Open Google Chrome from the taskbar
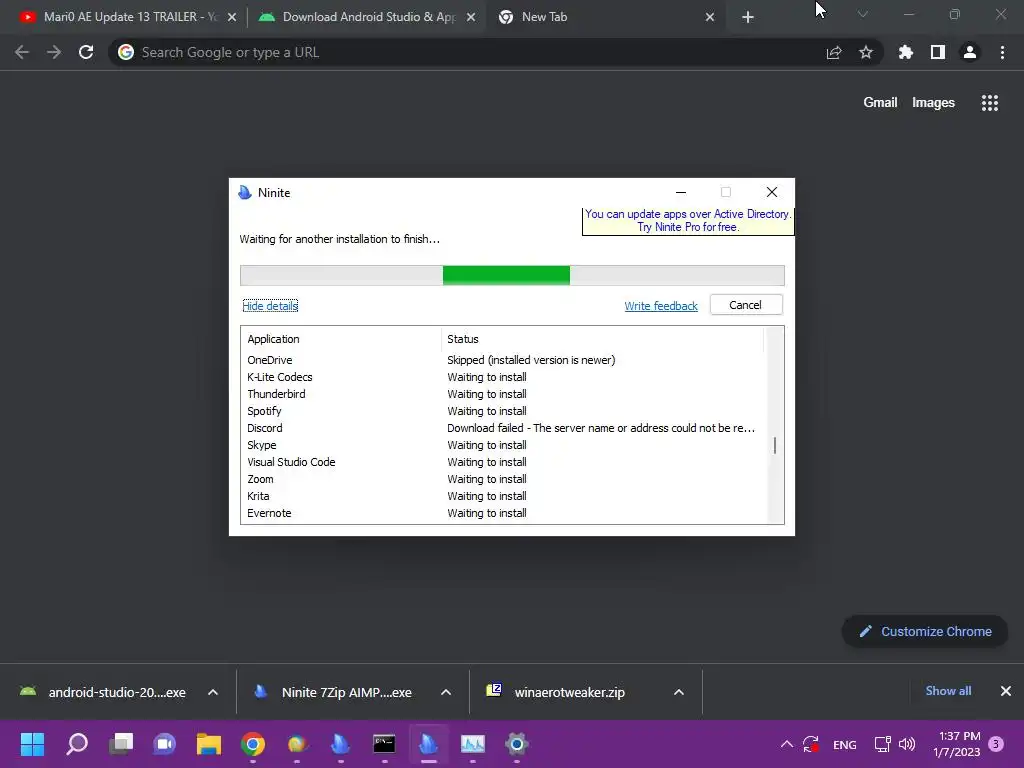 click(253, 744)
